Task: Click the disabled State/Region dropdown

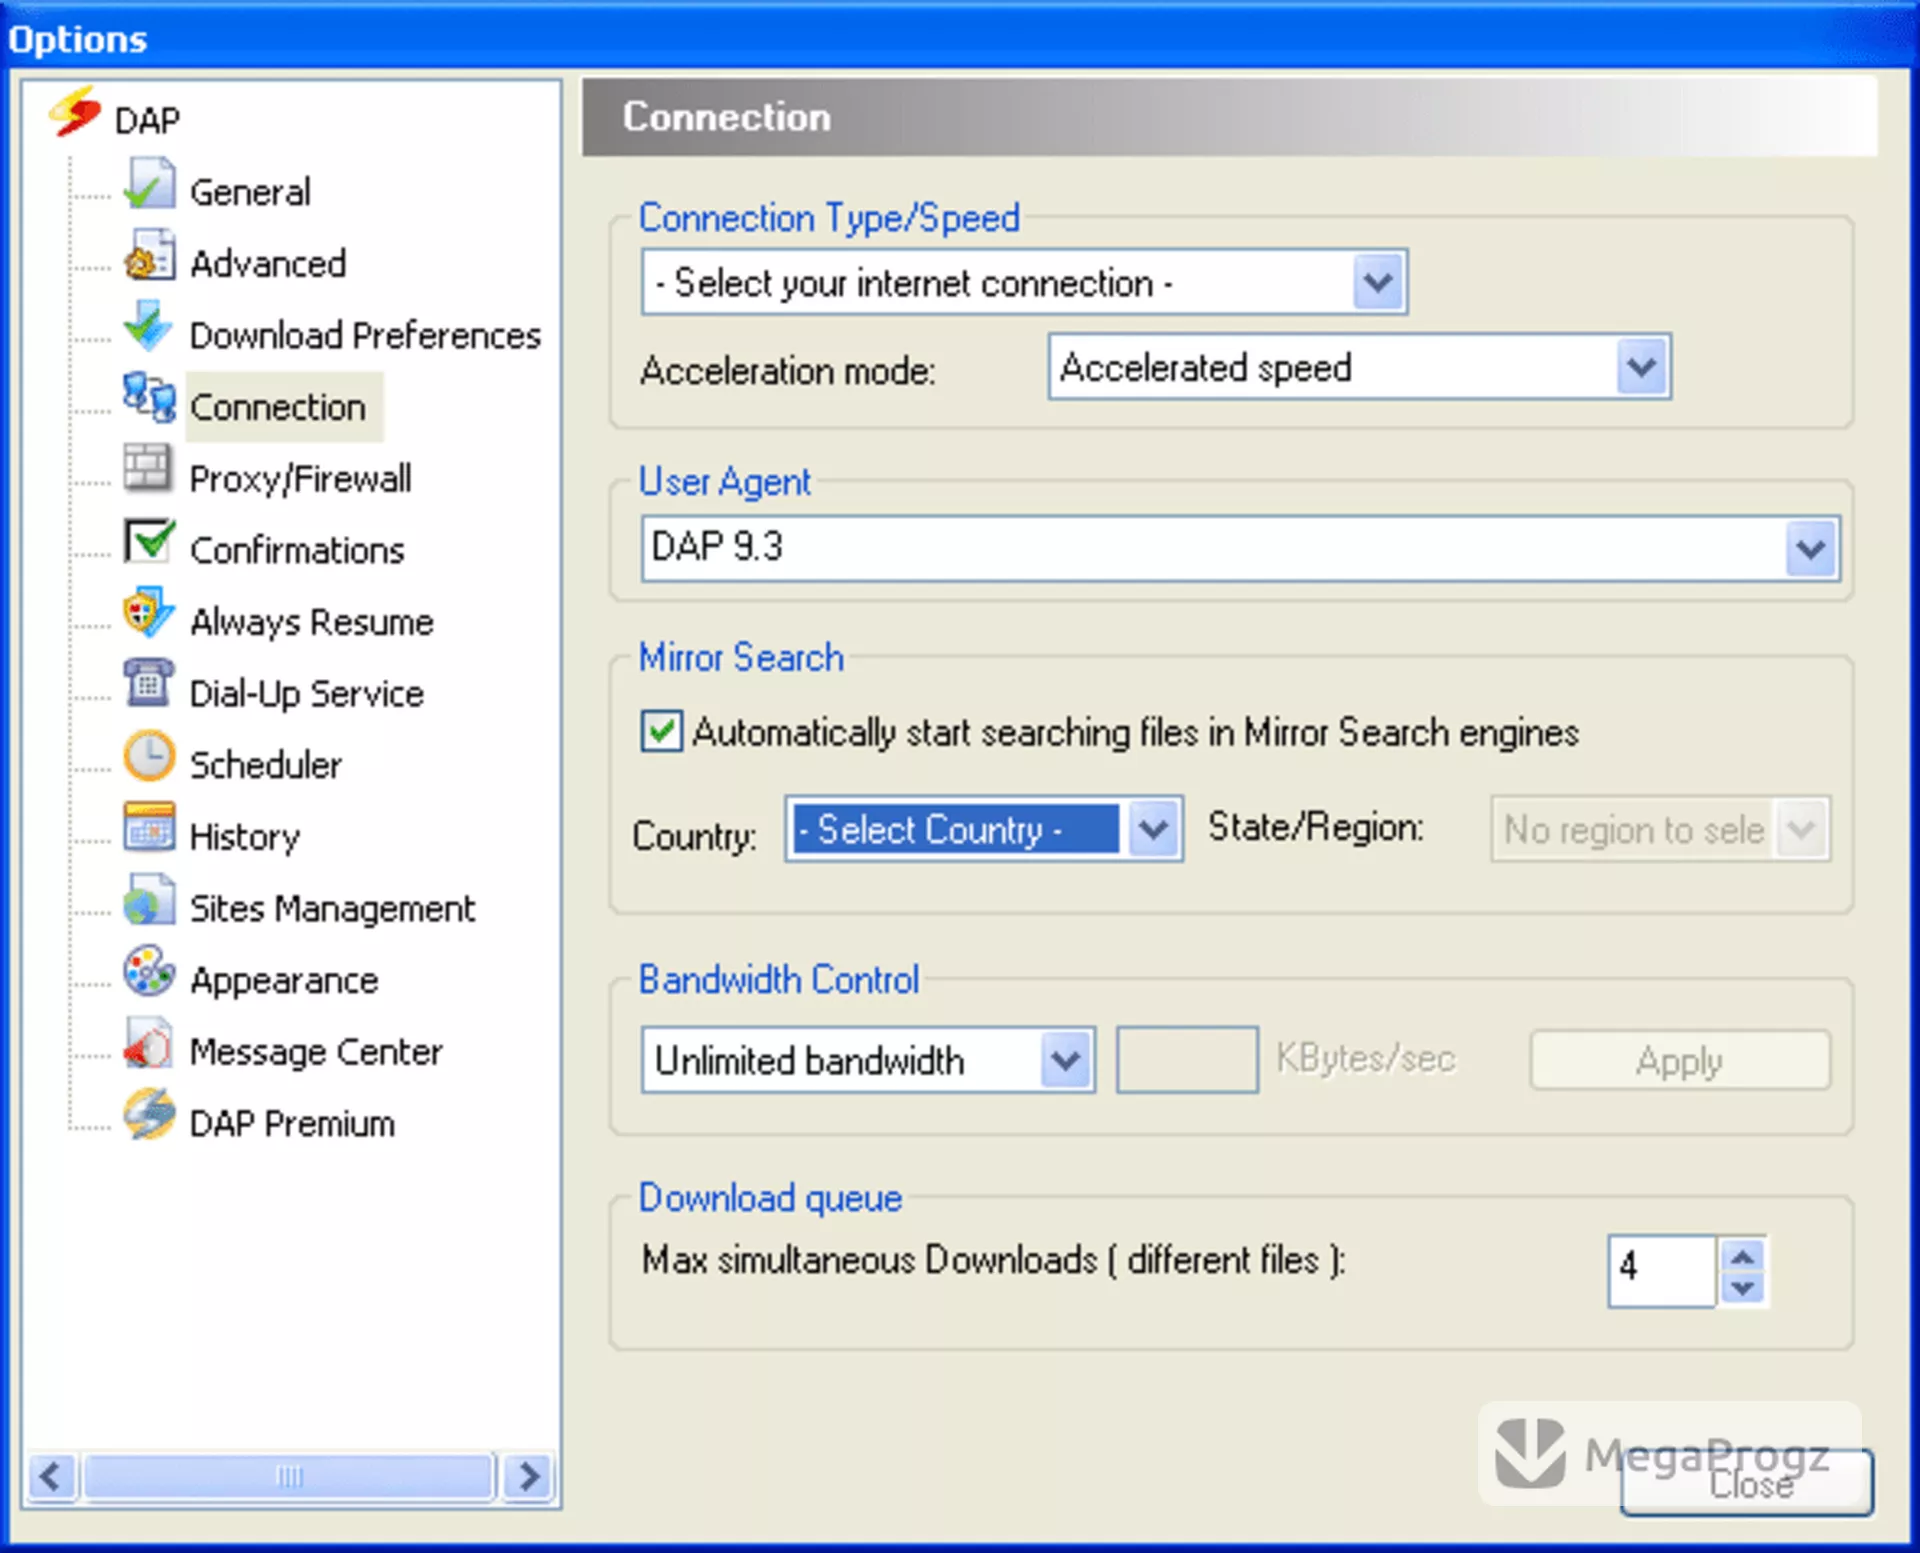Action: 1660,829
